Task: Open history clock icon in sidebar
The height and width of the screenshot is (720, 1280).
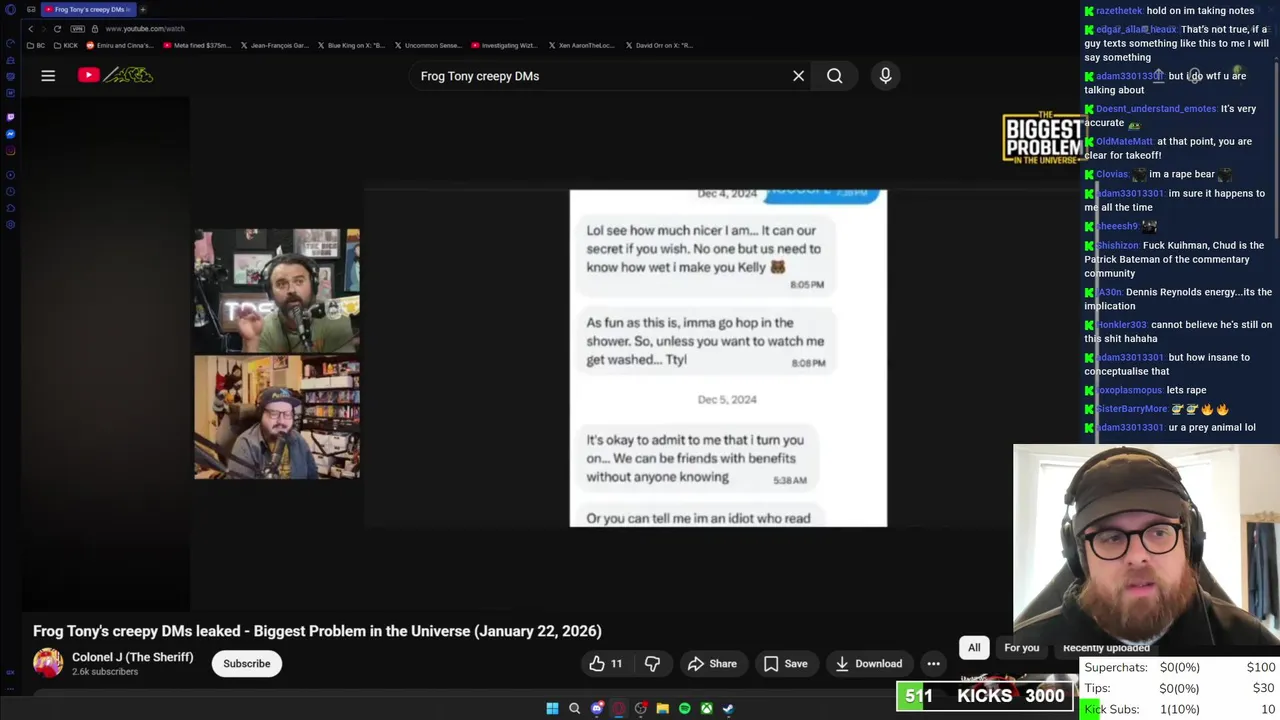Action: (10, 191)
